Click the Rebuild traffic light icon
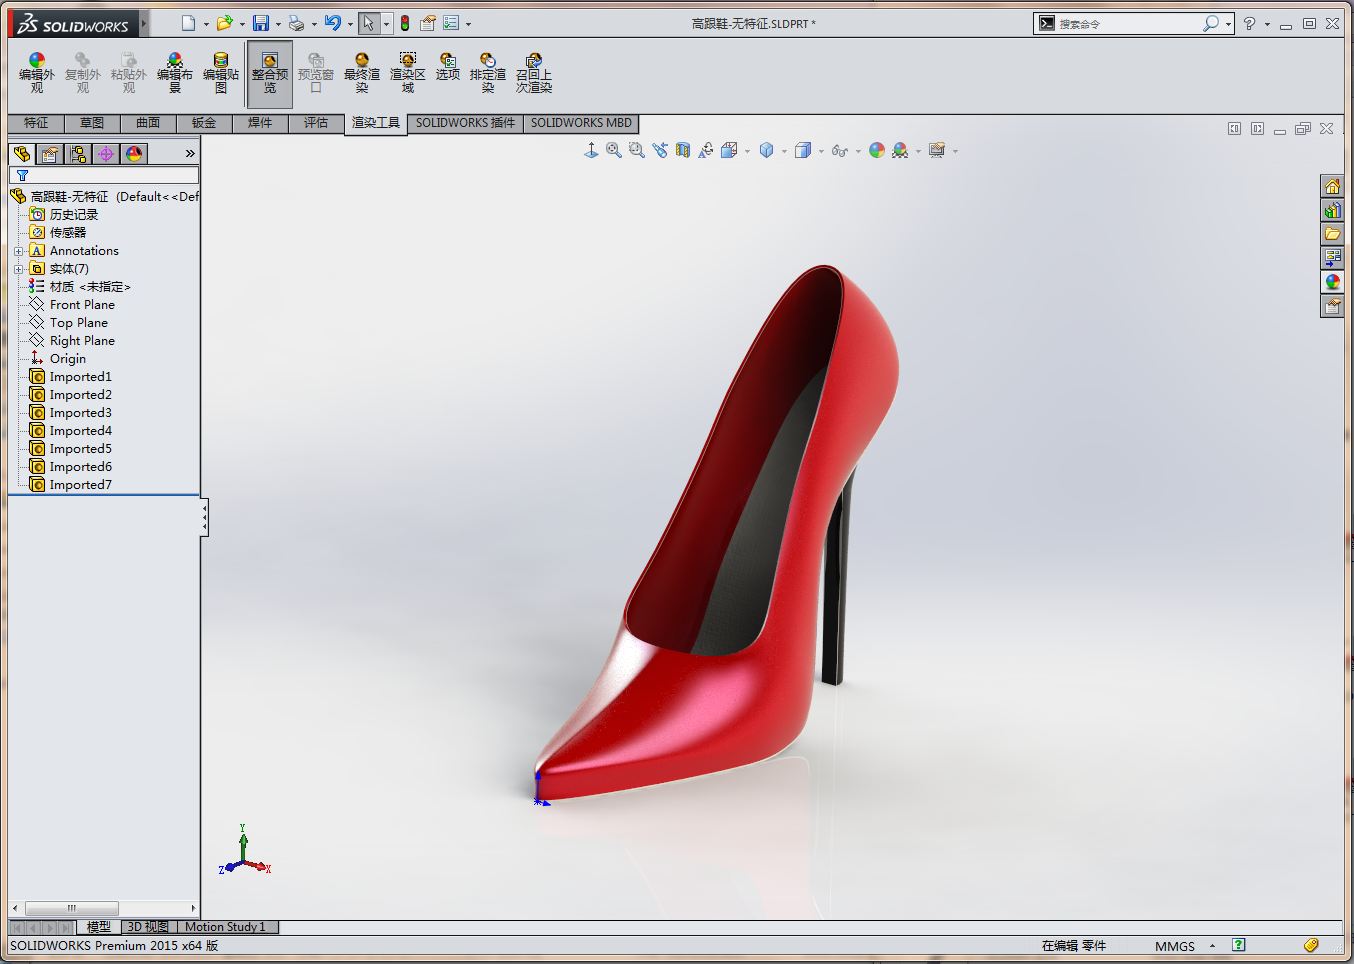 click(x=405, y=23)
